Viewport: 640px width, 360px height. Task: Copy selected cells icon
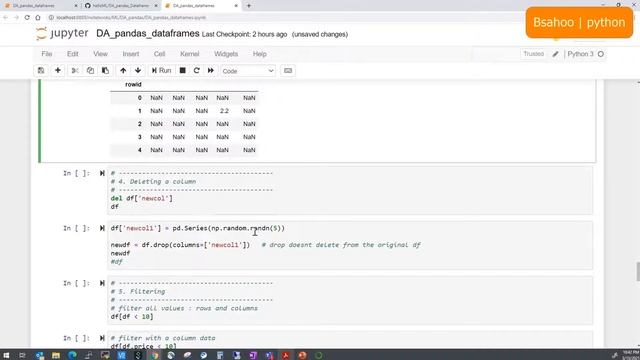click(90, 71)
